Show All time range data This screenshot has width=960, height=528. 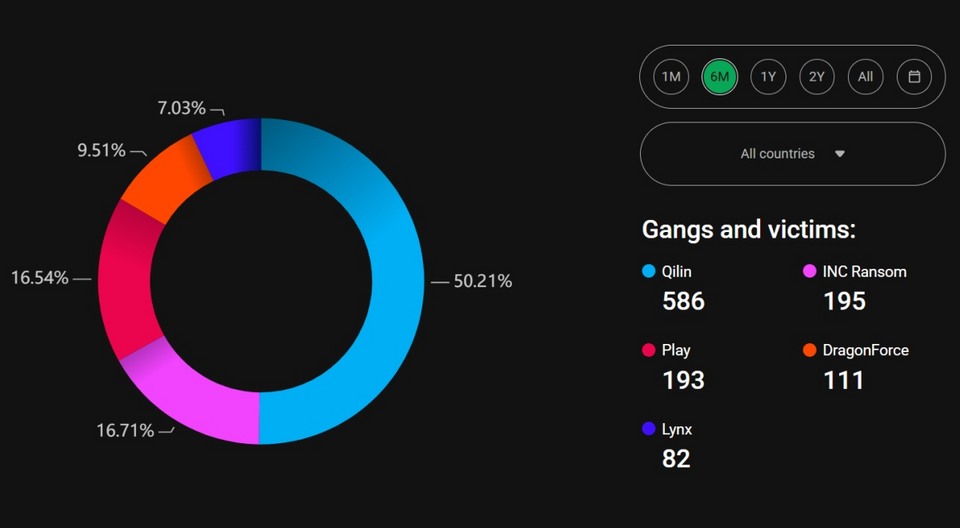pos(865,77)
